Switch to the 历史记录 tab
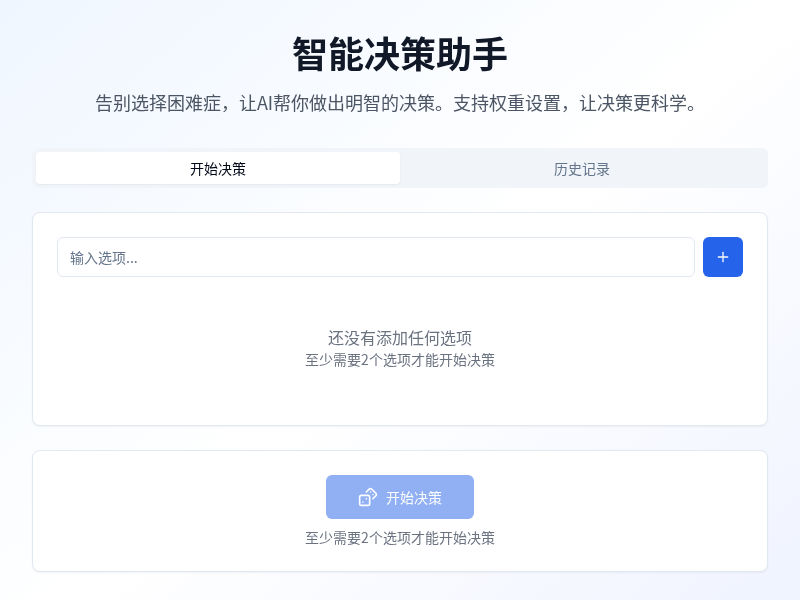 click(582, 169)
